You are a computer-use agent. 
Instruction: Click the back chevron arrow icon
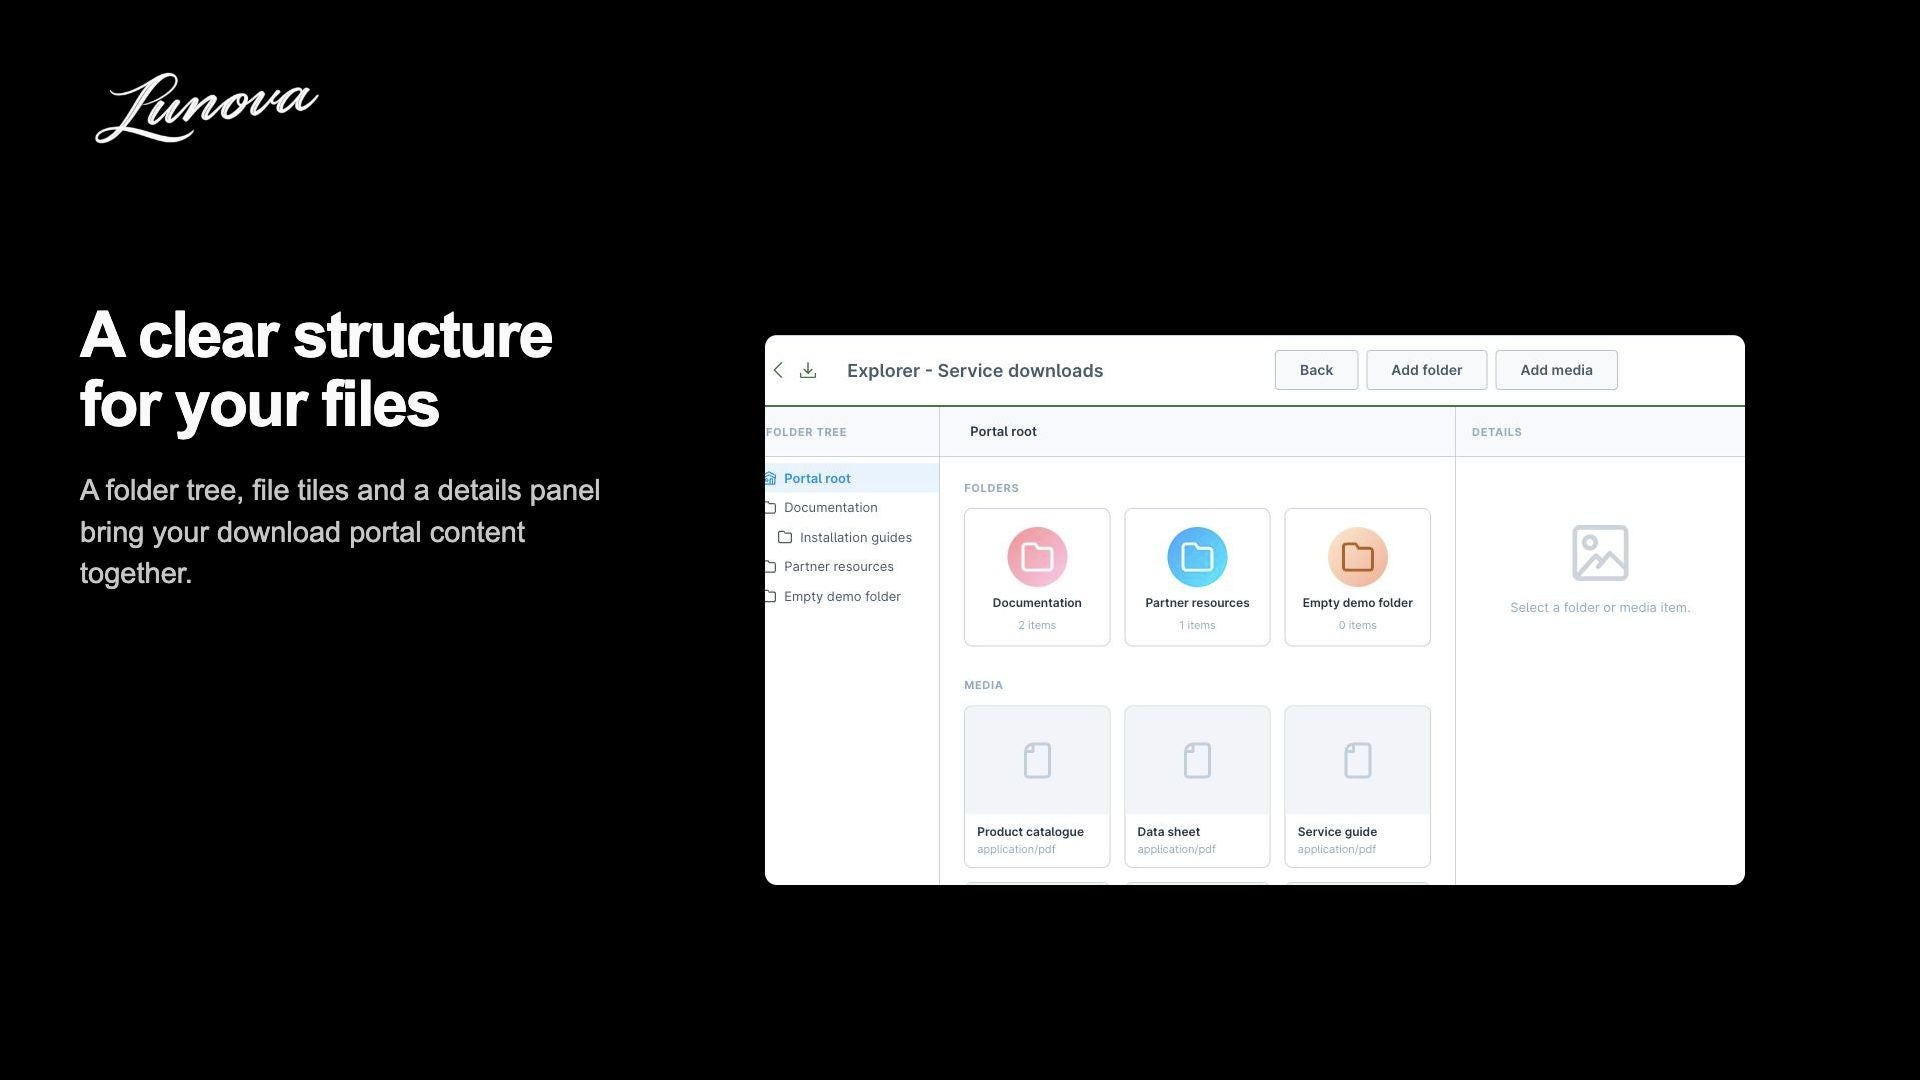pyautogui.click(x=778, y=370)
